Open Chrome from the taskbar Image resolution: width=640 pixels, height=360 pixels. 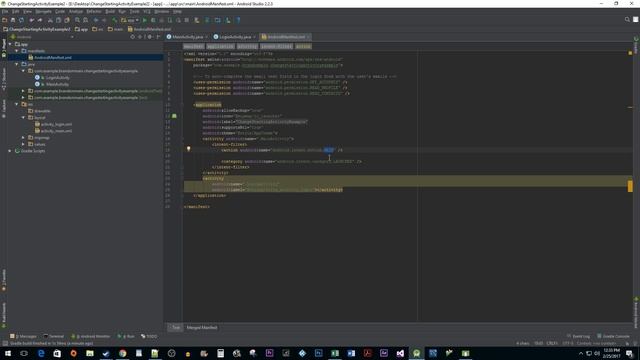click(x=122, y=353)
